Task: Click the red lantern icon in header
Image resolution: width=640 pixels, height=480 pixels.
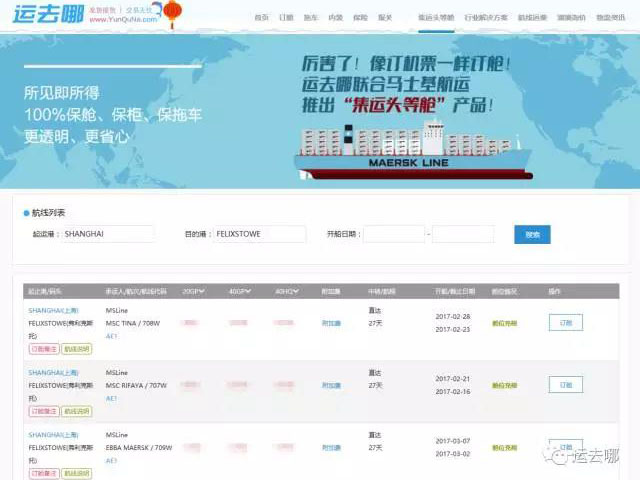Action: [172, 12]
